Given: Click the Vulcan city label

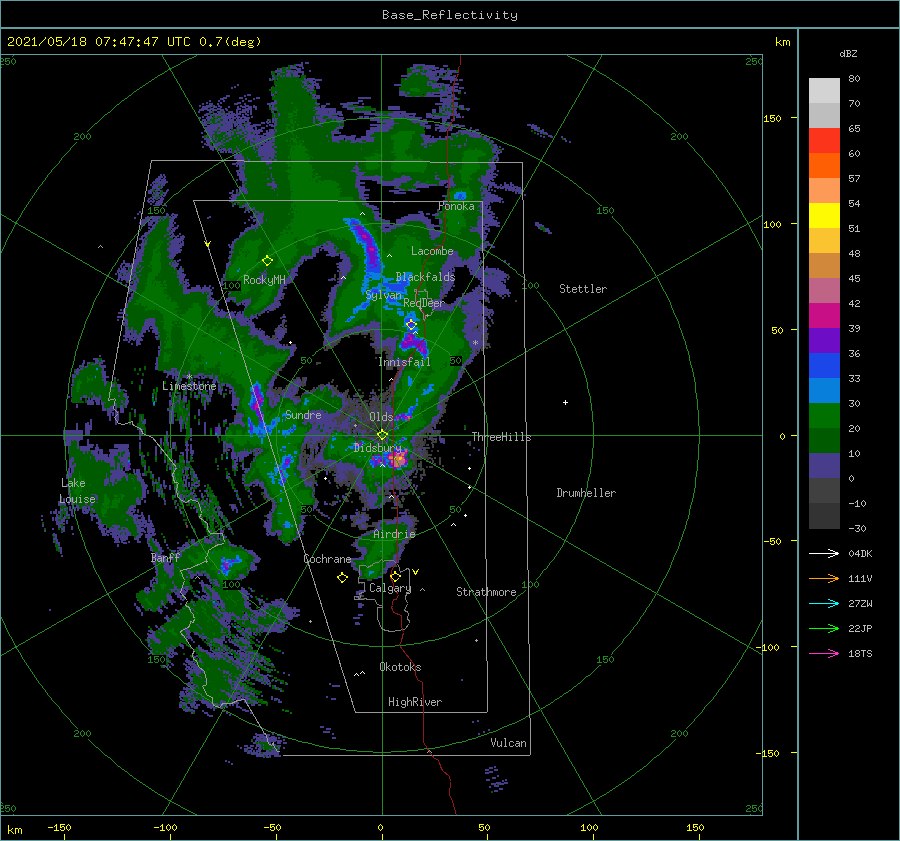Looking at the screenshot, I should click(508, 743).
